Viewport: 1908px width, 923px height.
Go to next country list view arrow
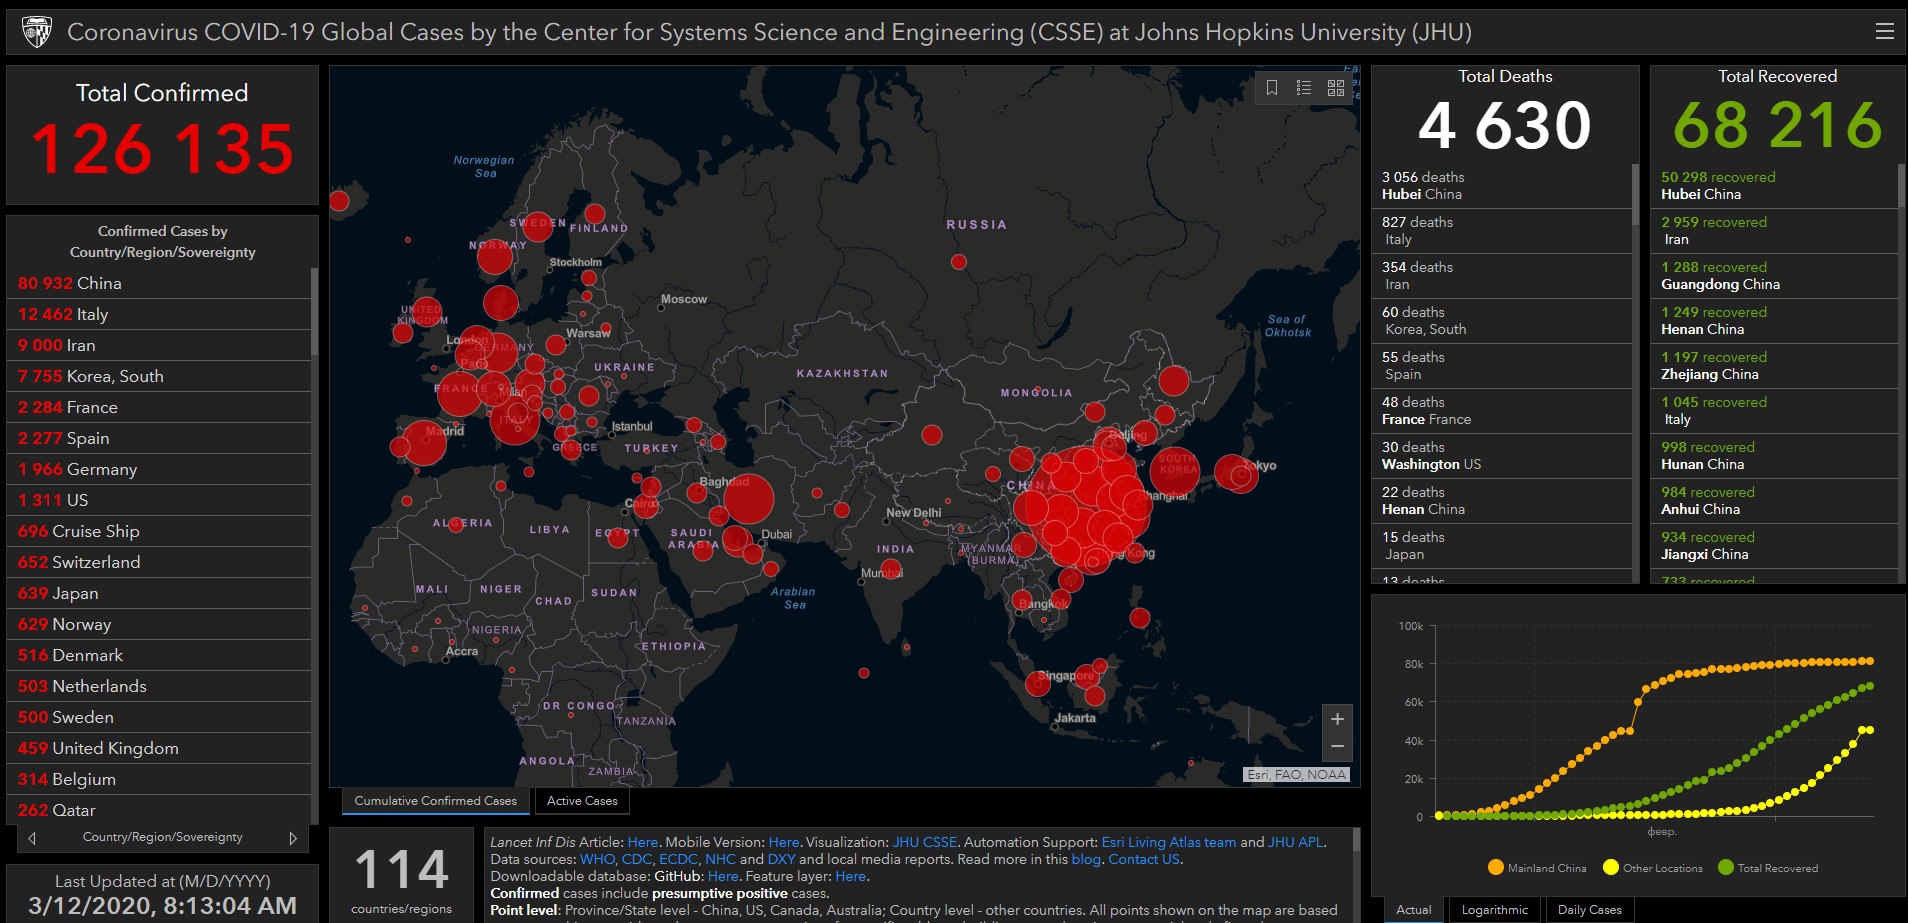[293, 838]
